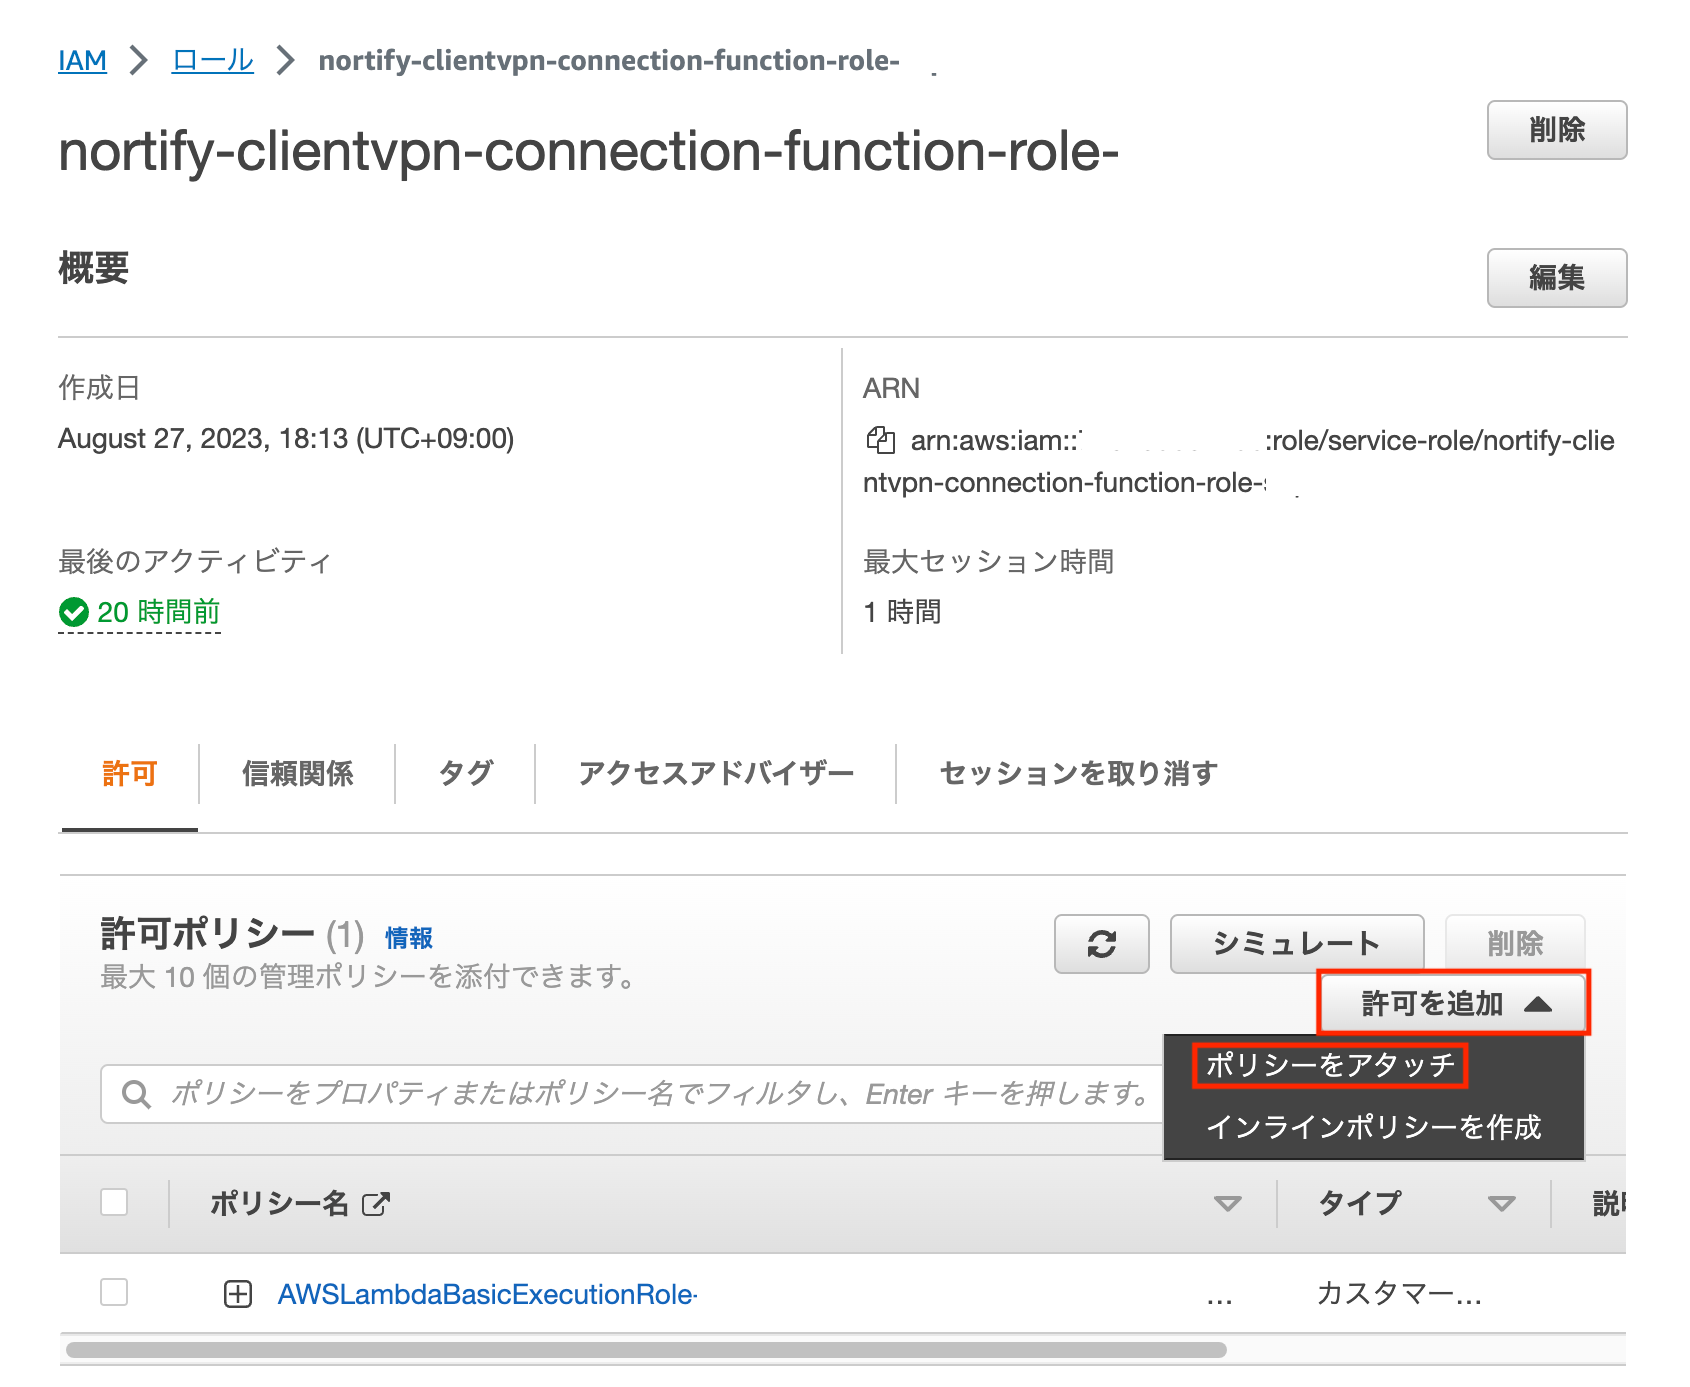The width and height of the screenshot is (1690, 1387).
Task: Switch to the 信頼関係 tab
Action: click(x=297, y=773)
